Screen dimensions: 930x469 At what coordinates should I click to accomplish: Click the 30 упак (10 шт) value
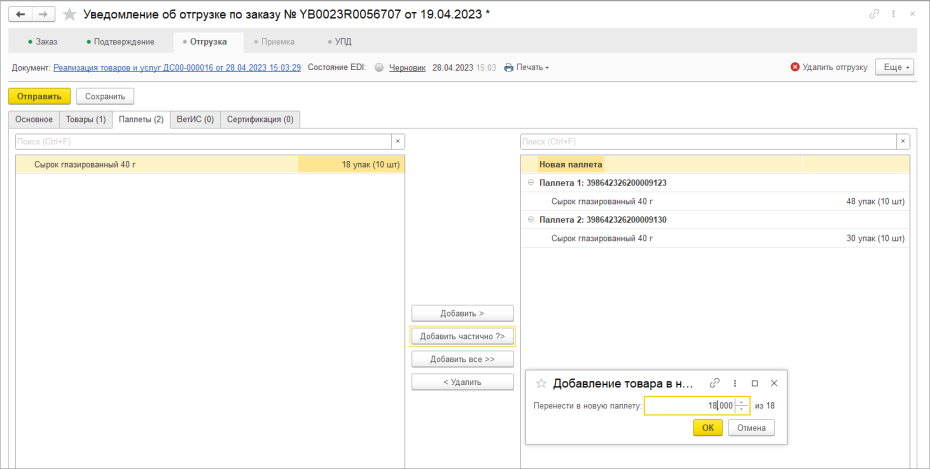pos(875,238)
